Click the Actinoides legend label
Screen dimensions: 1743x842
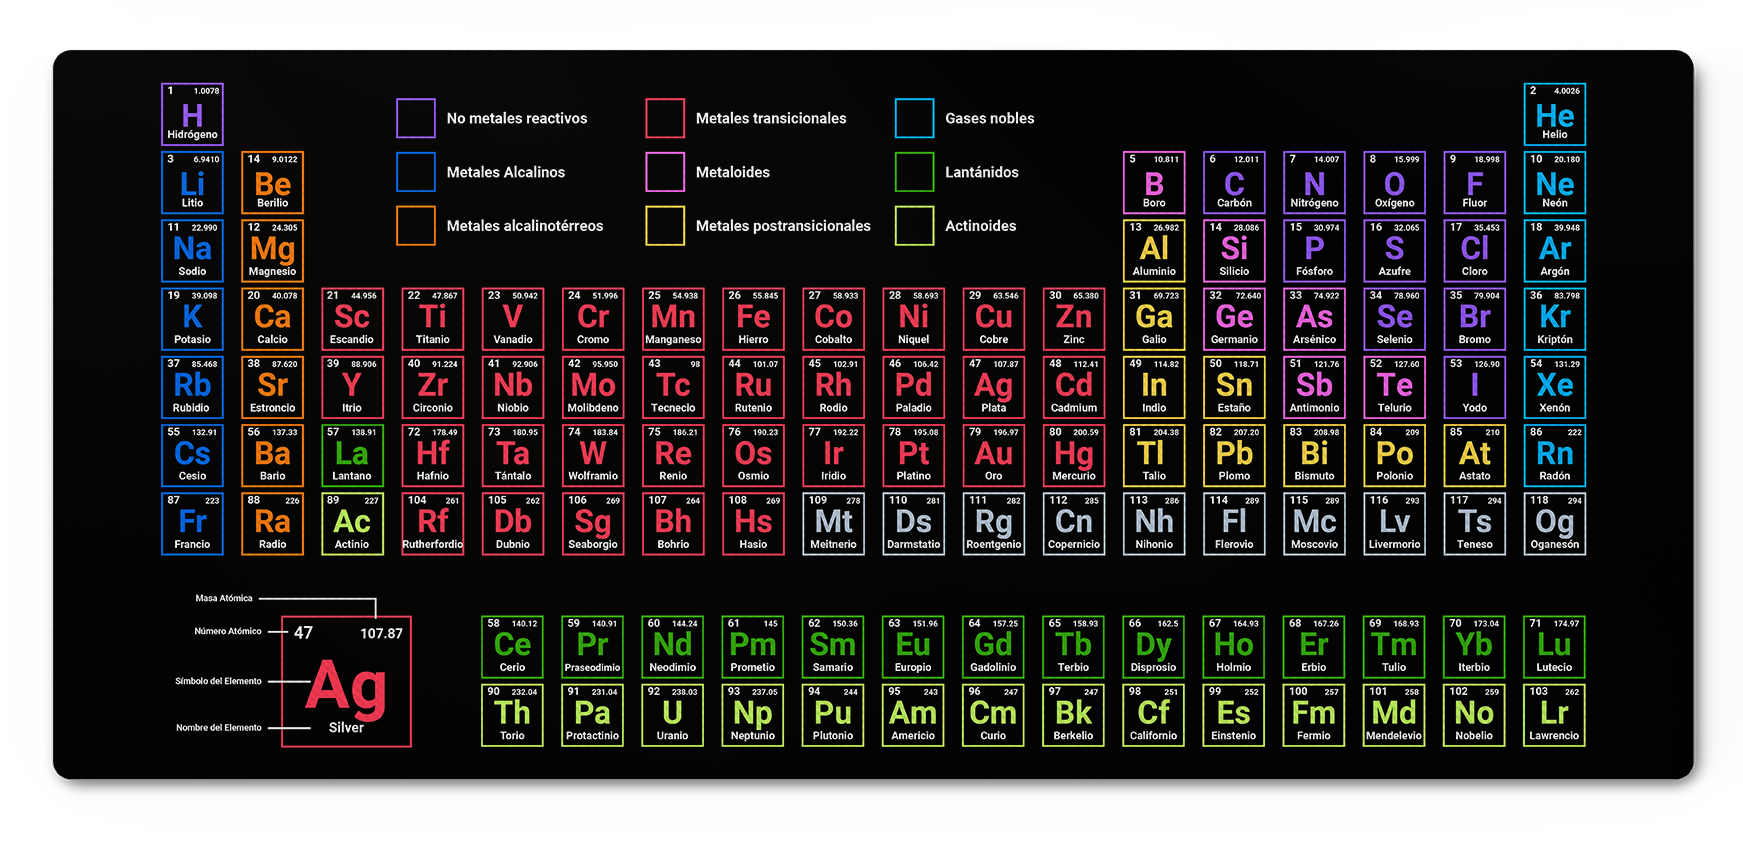click(980, 226)
